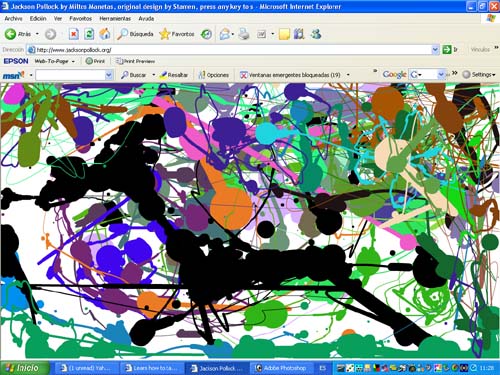Refresh the page with green arrows icon
Viewport: 500px width, 375px height.
point(89,34)
